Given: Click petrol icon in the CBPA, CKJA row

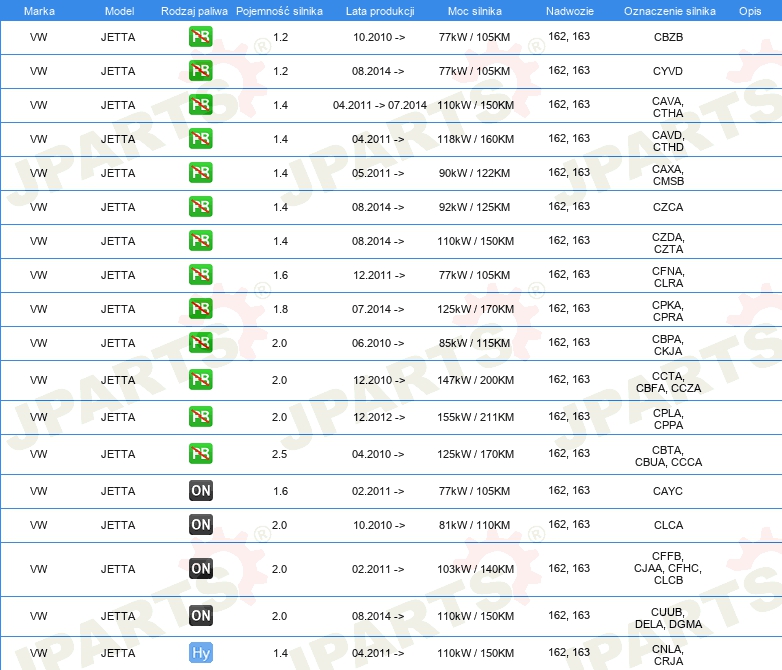Looking at the screenshot, I should point(200,342).
